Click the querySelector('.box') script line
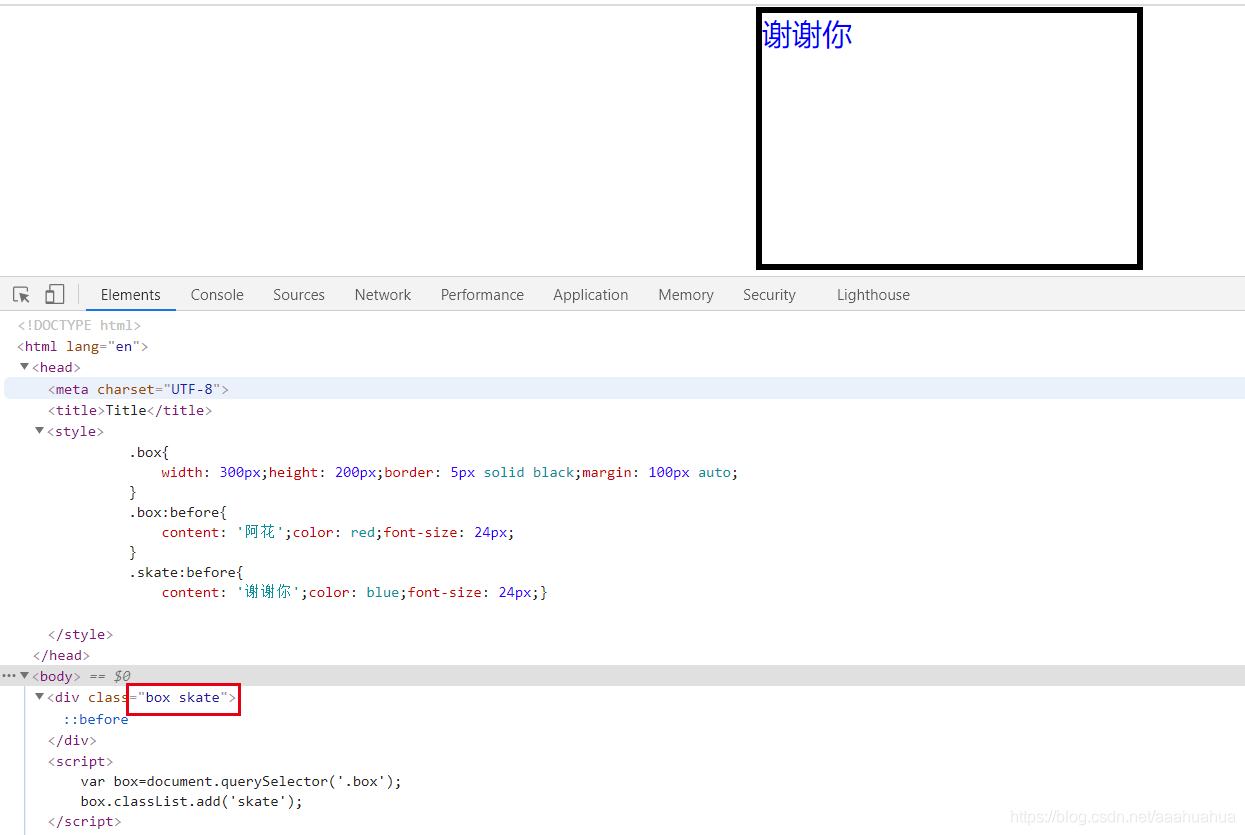The width and height of the screenshot is (1245, 835). pos(241,781)
